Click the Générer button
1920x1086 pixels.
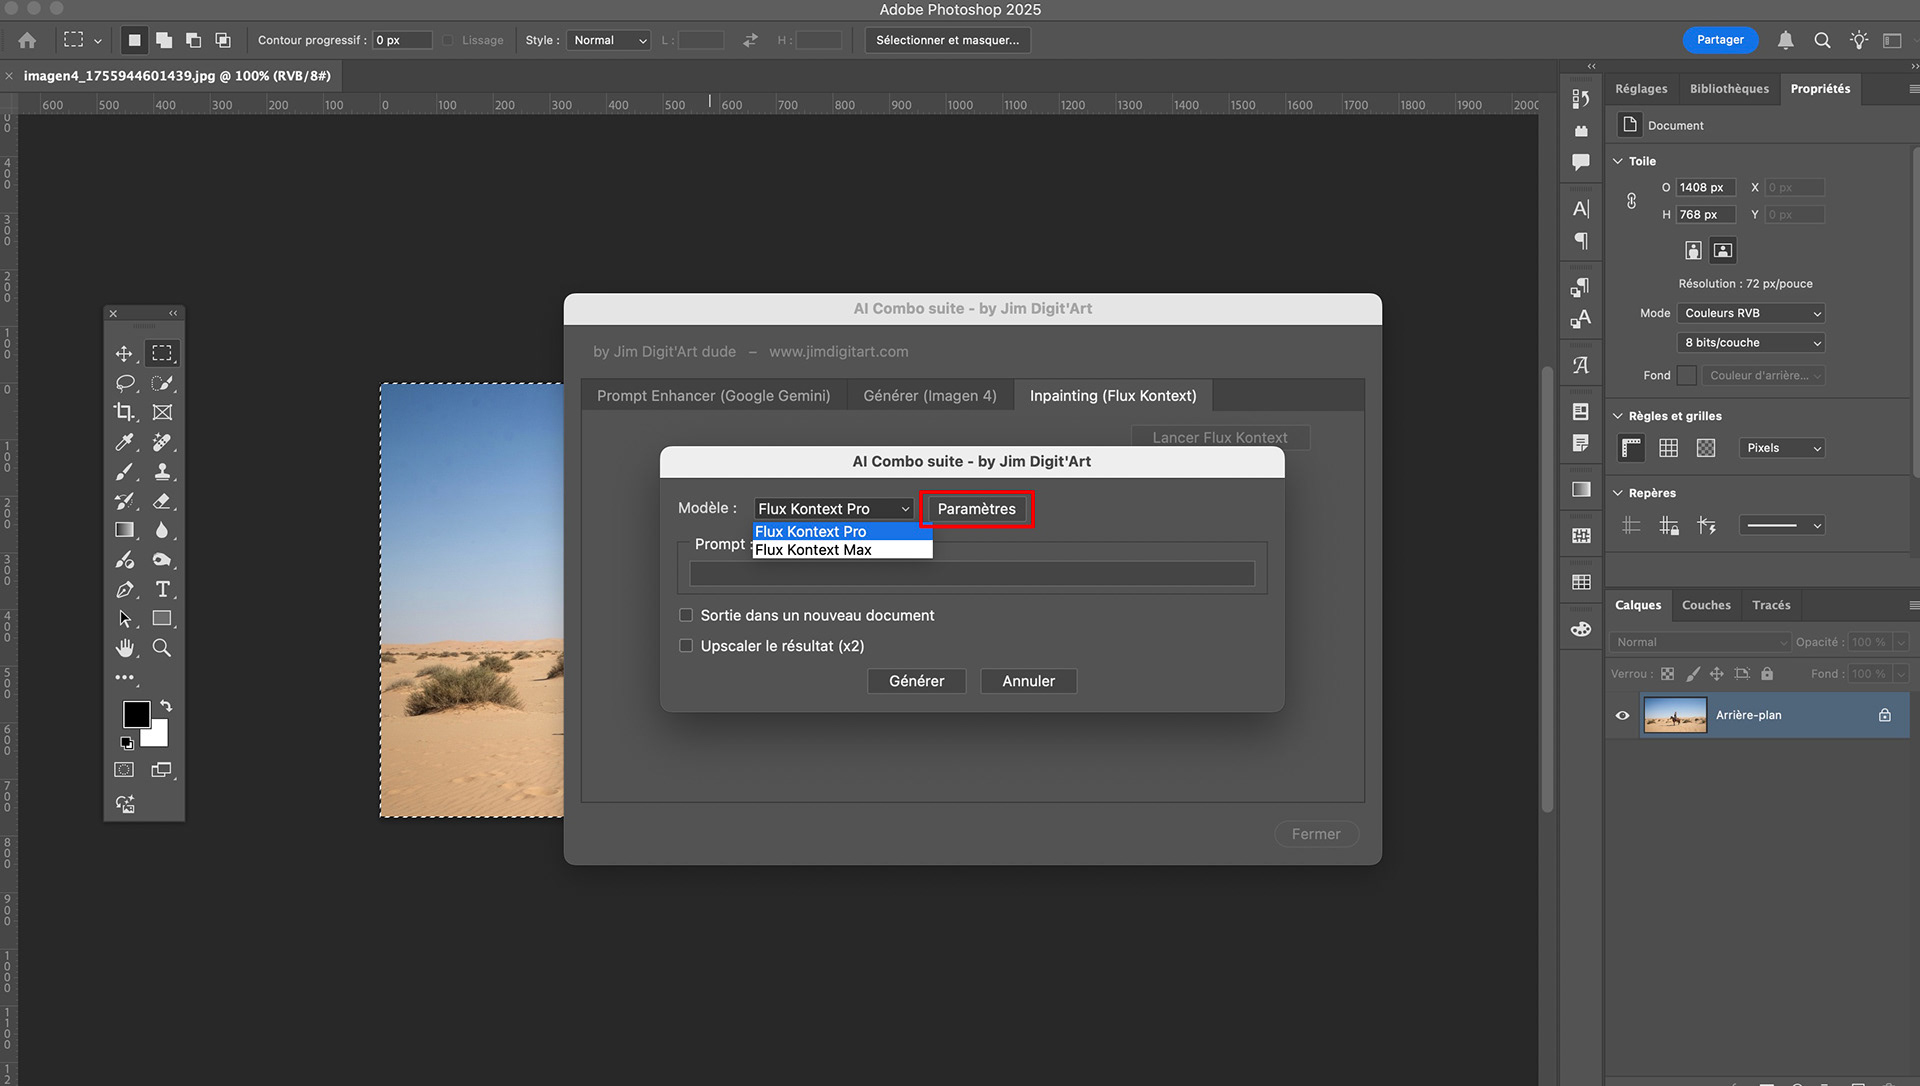click(916, 681)
